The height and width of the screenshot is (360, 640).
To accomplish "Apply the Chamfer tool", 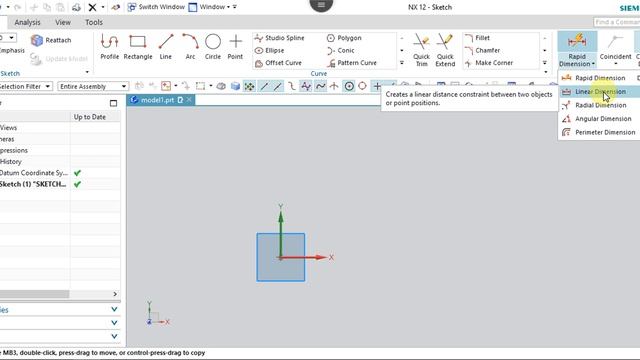I will (482, 51).
